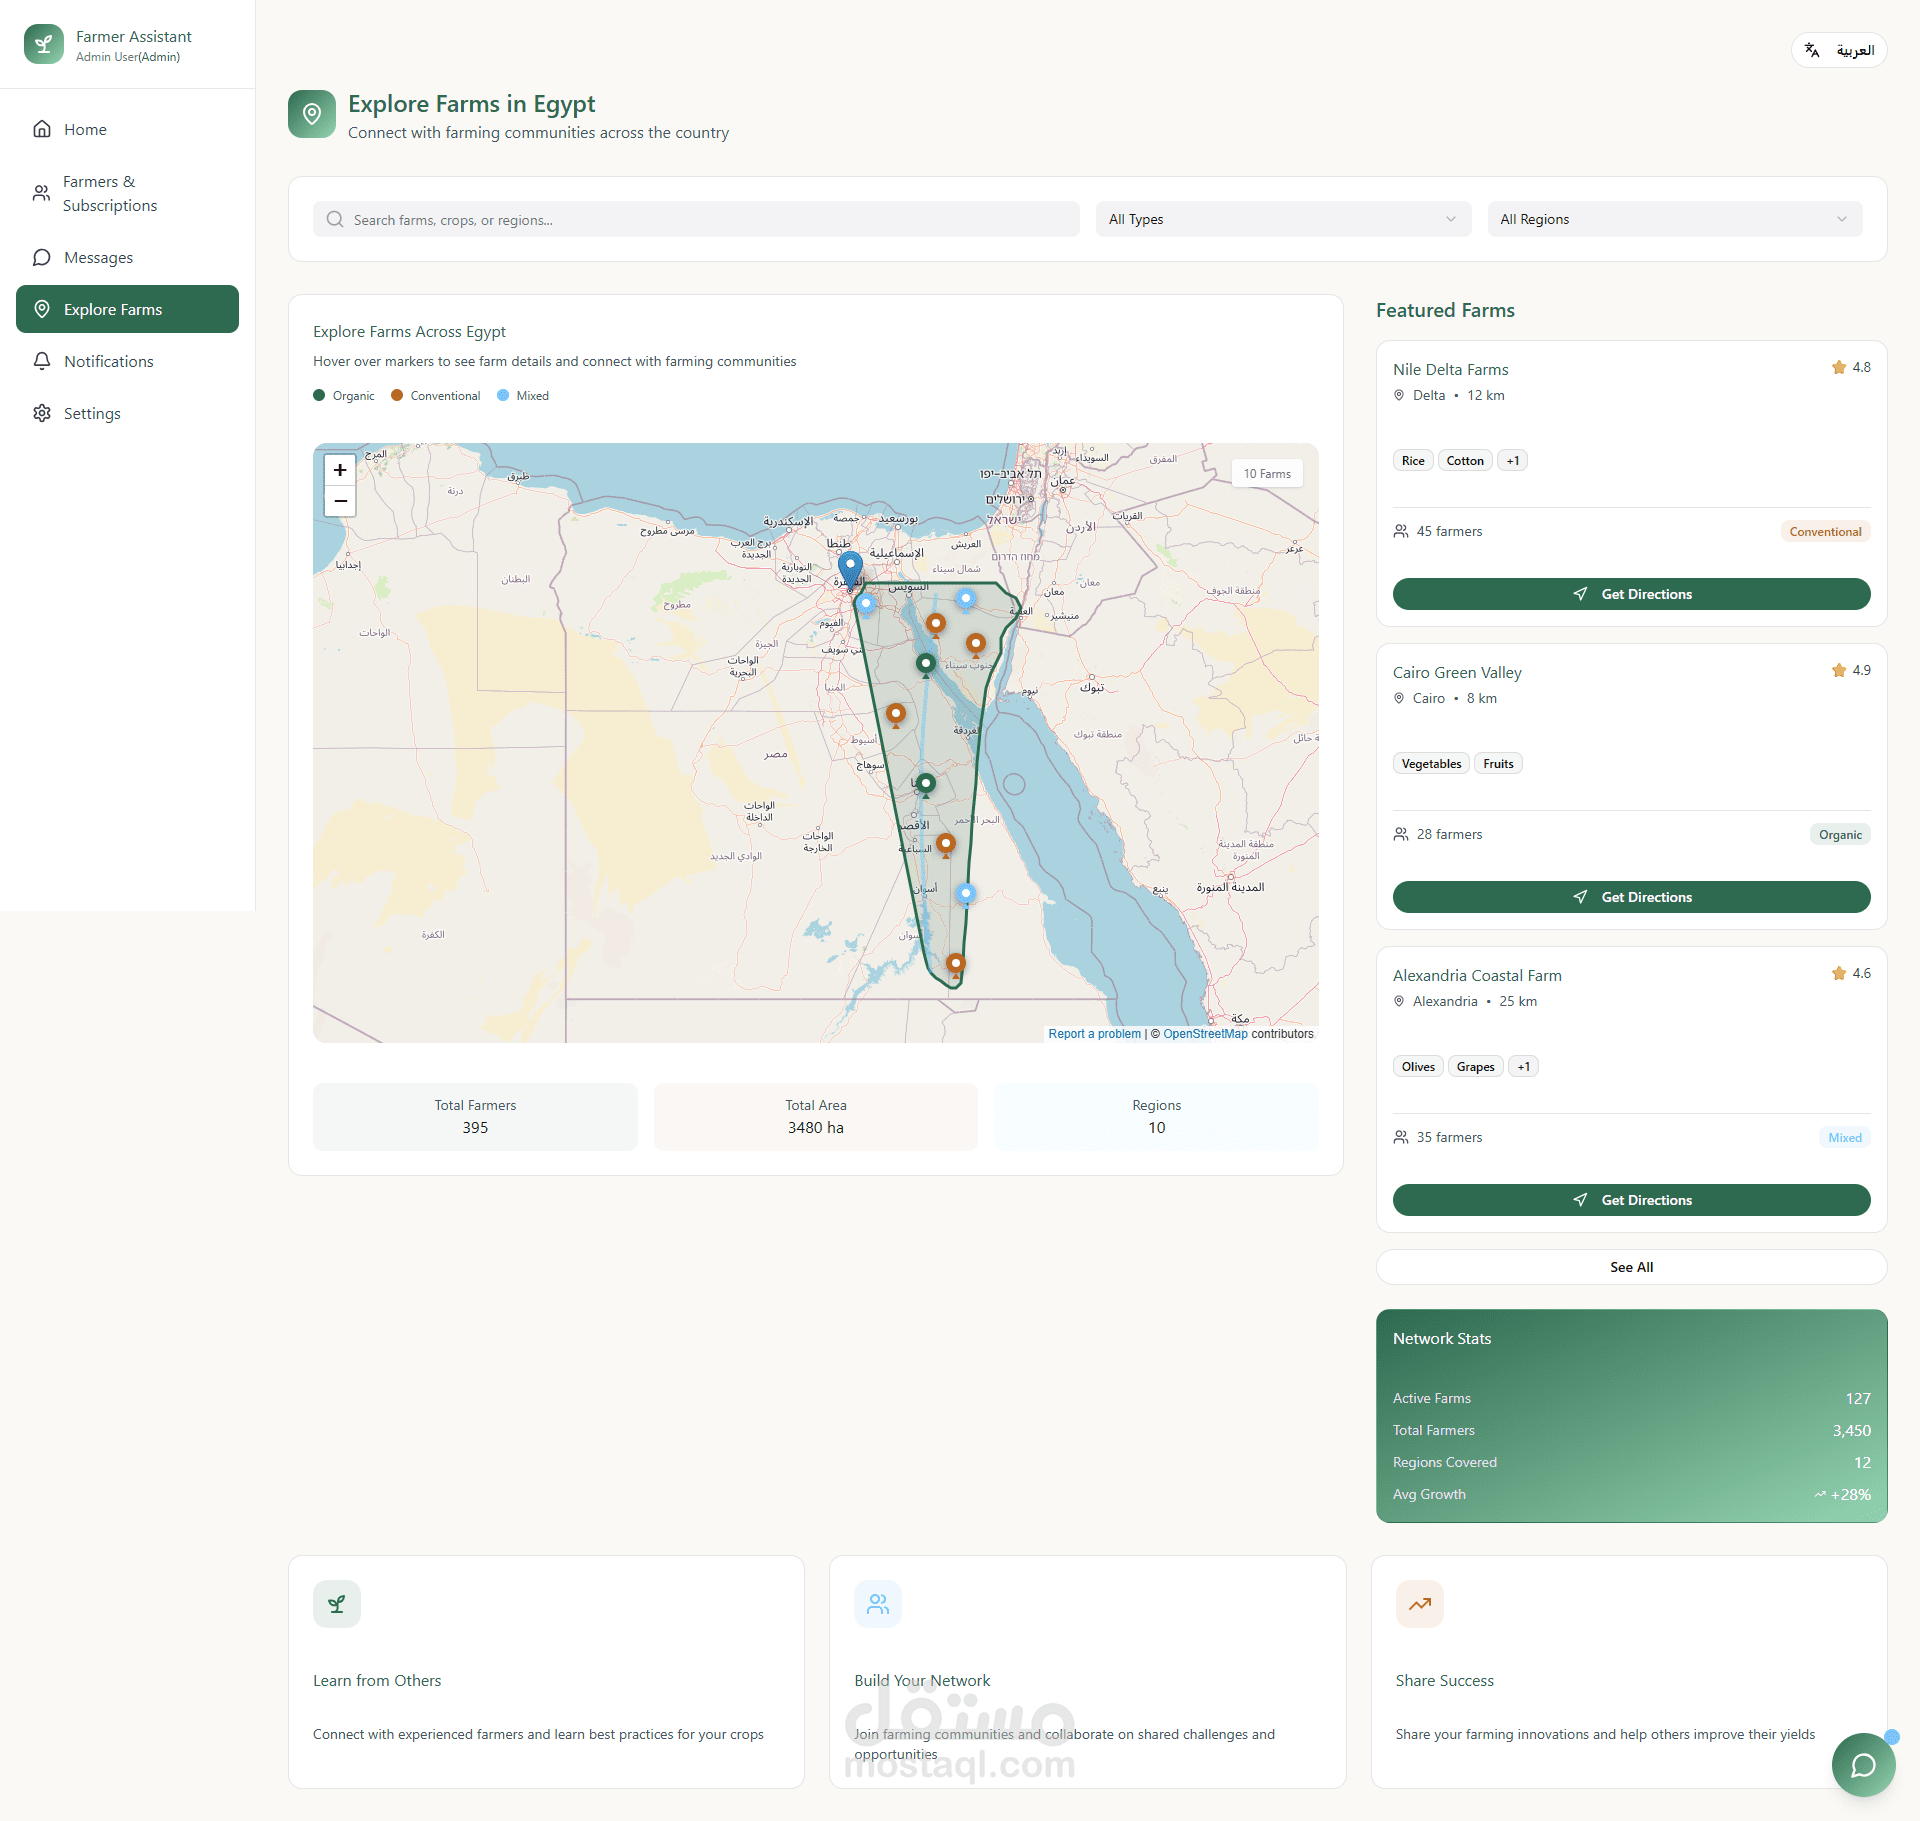This screenshot has width=1920, height=1821.
Task: Go to Notifications in the sidebar
Action: (x=108, y=362)
